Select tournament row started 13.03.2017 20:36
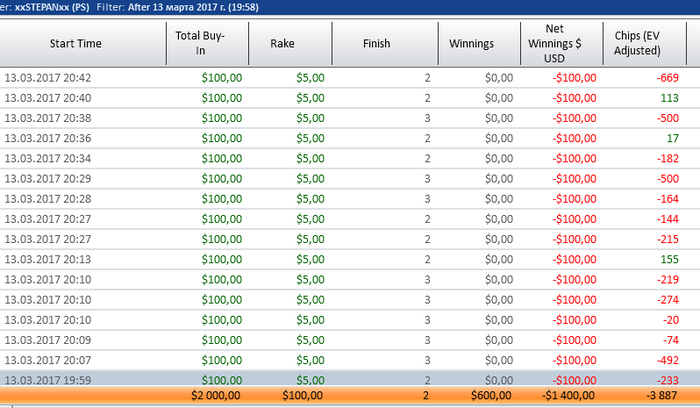Screen dimensions: 700x408 pos(350,138)
